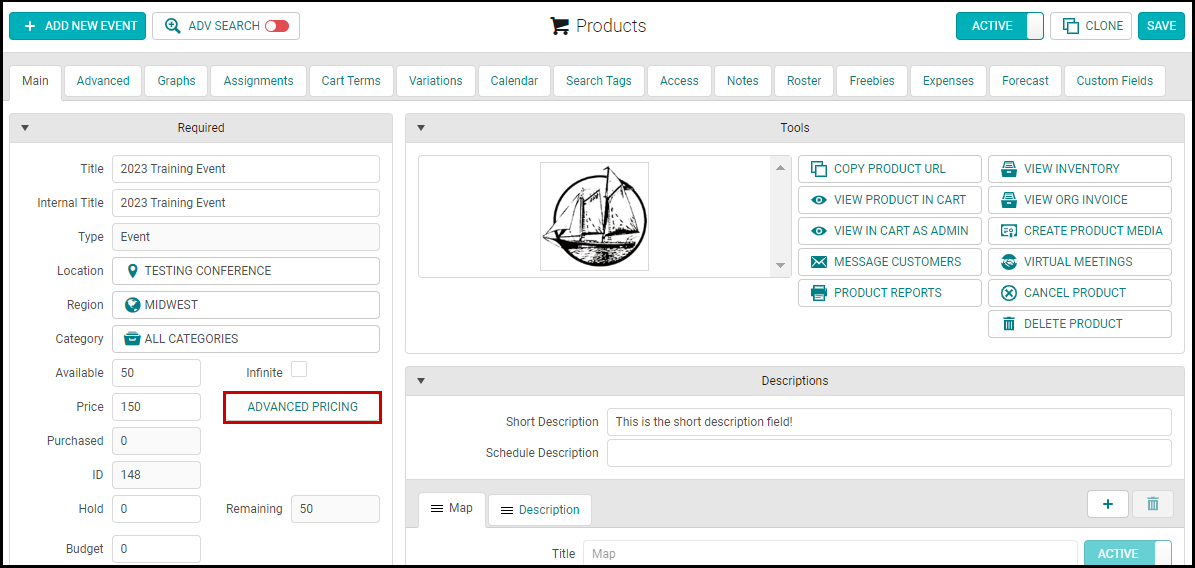
Task: Click the envelope icon on Message Customers
Action: tap(819, 262)
